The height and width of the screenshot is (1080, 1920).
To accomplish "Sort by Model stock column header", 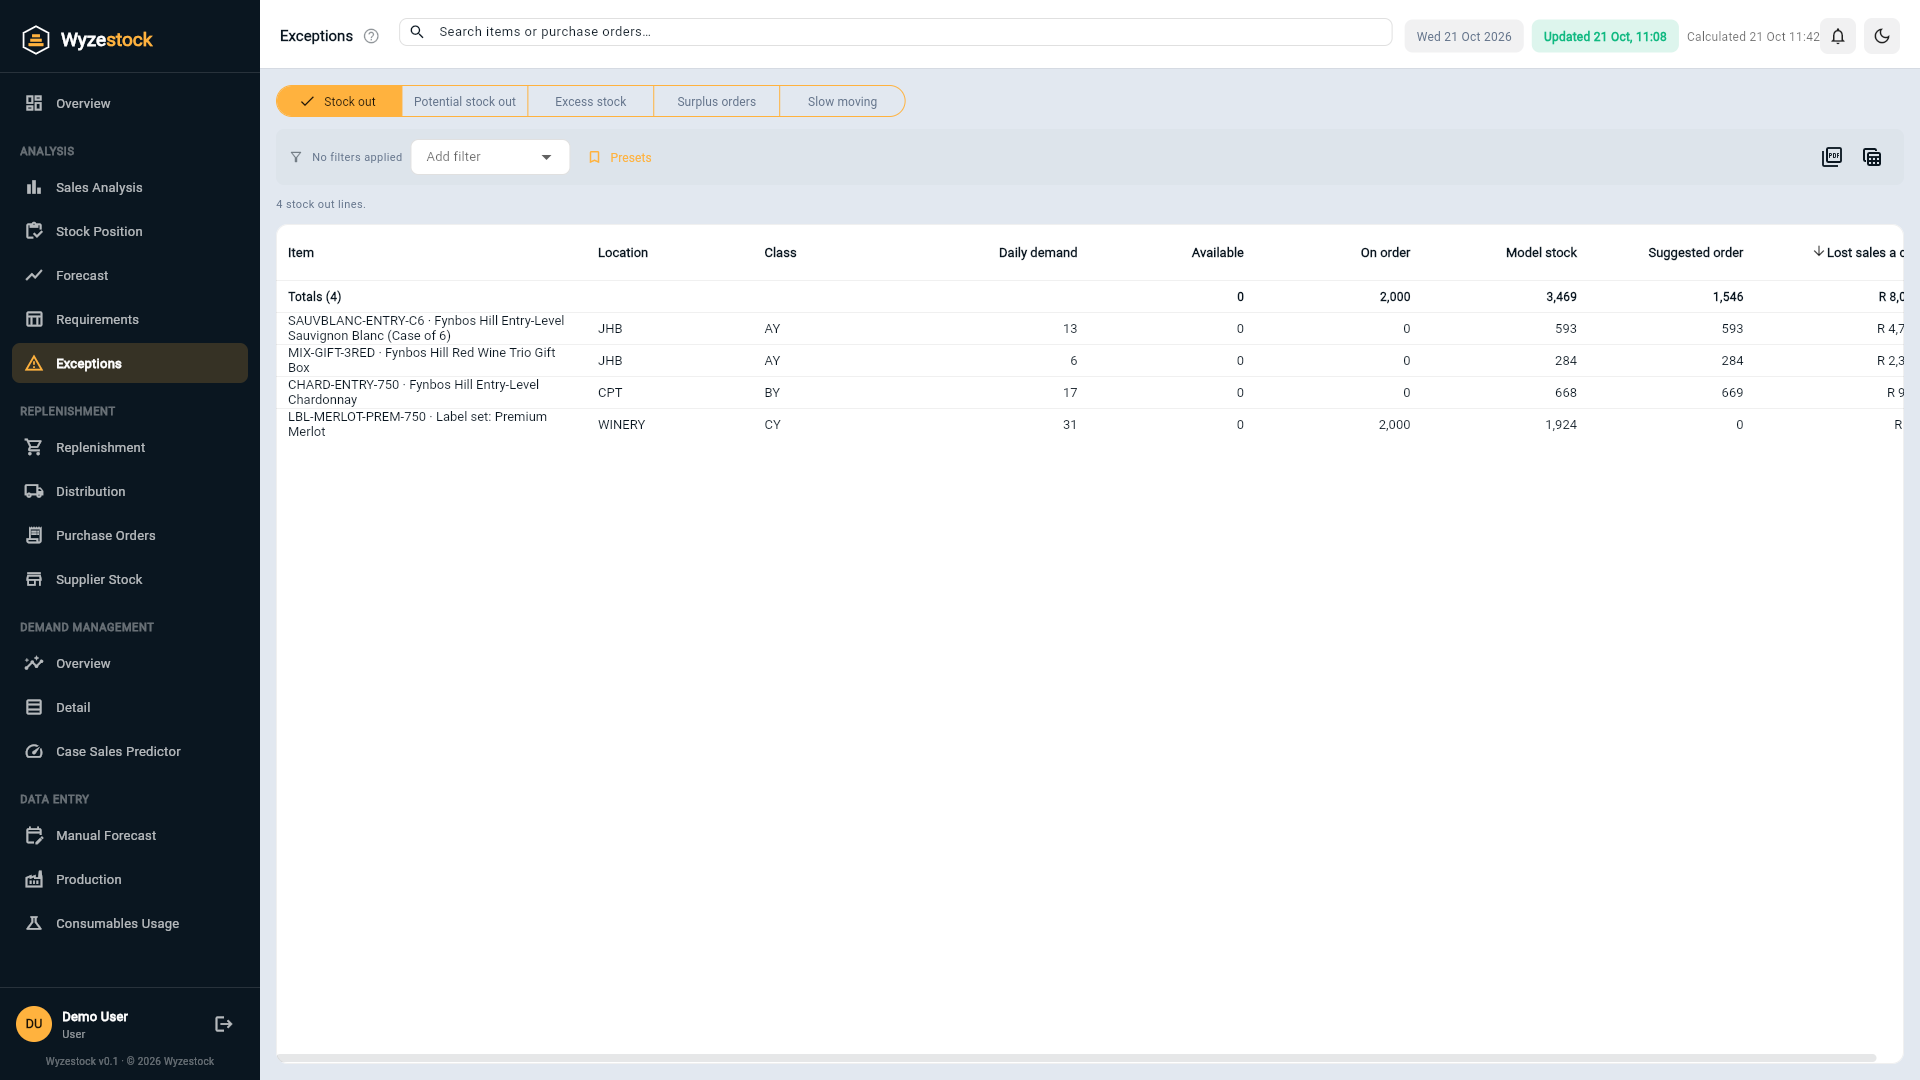I will pyautogui.click(x=1541, y=253).
